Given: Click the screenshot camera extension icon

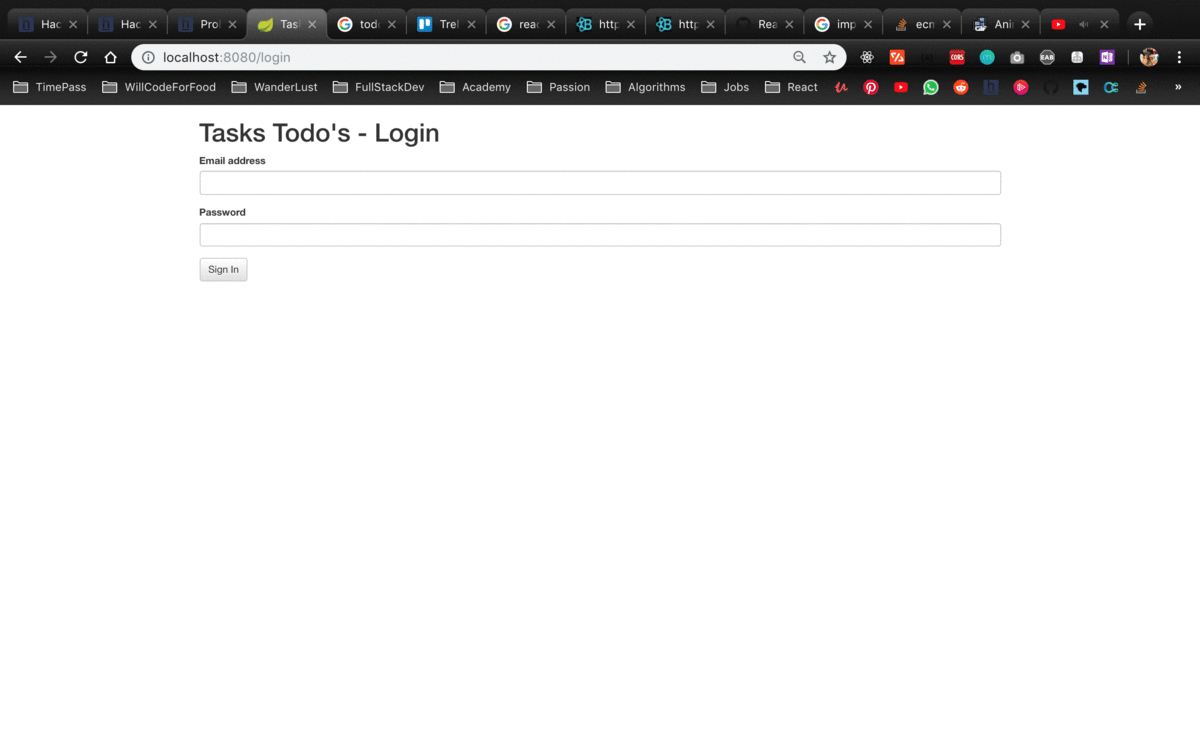Looking at the screenshot, I should pyautogui.click(x=1016, y=57).
